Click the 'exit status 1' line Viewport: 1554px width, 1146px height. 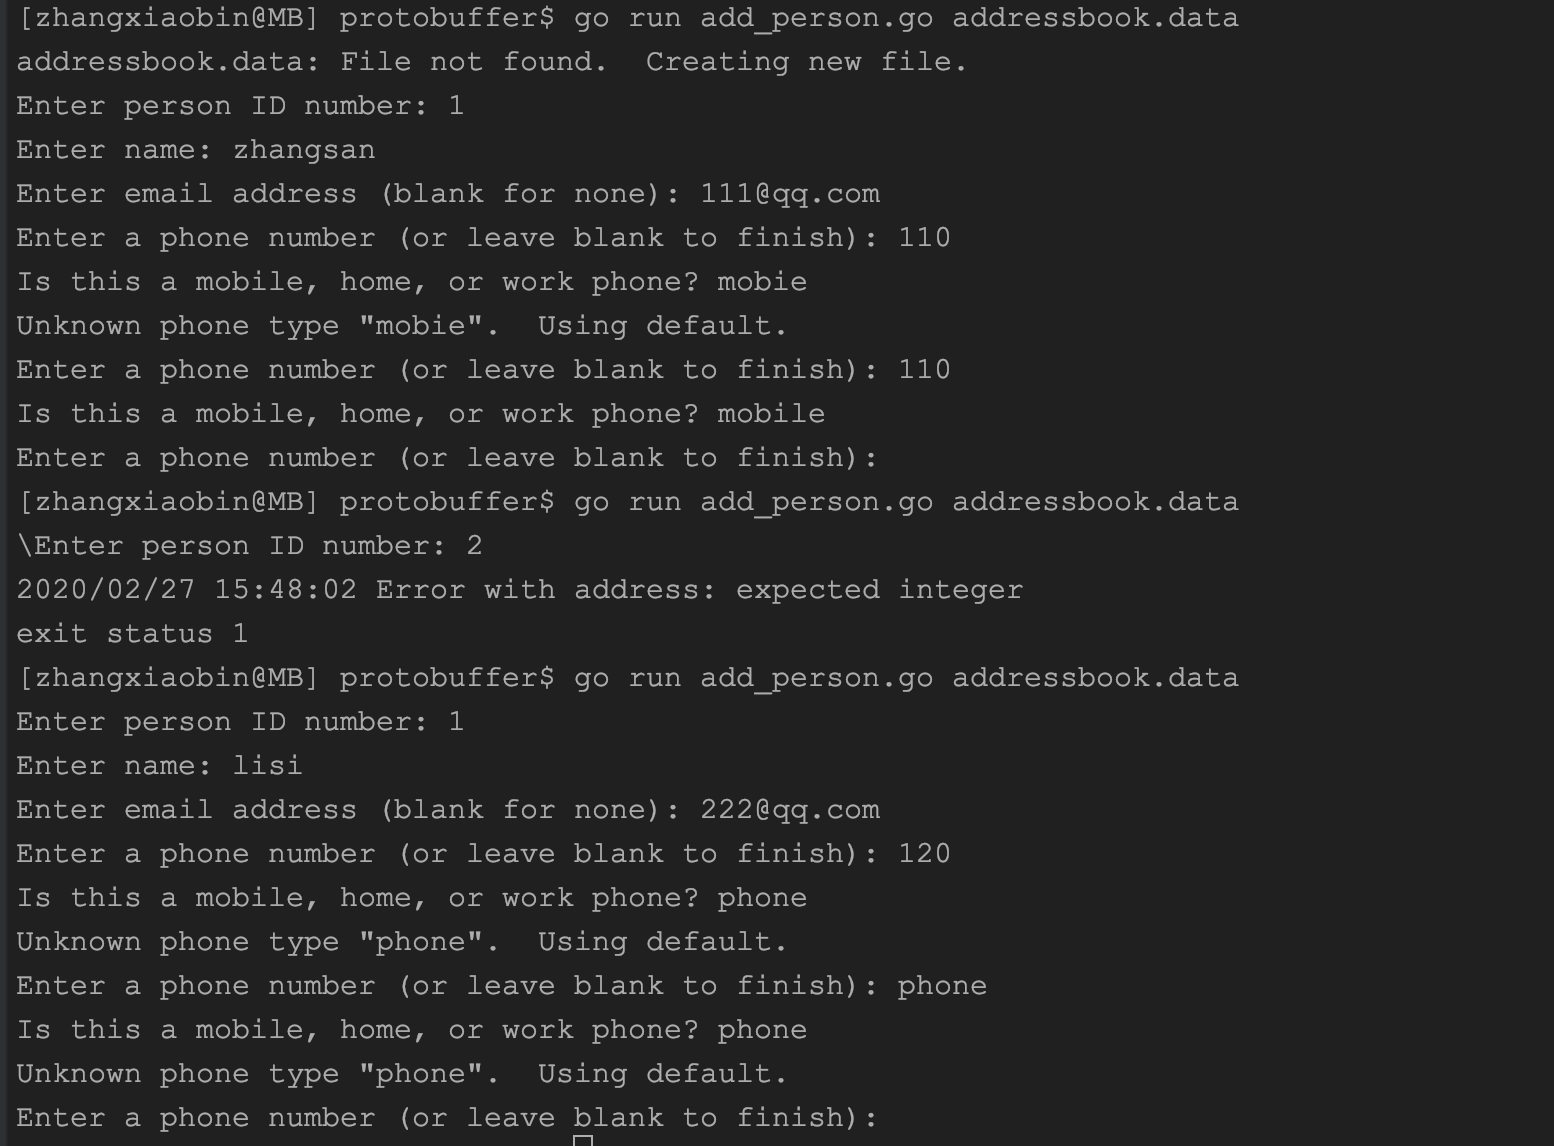click(132, 634)
